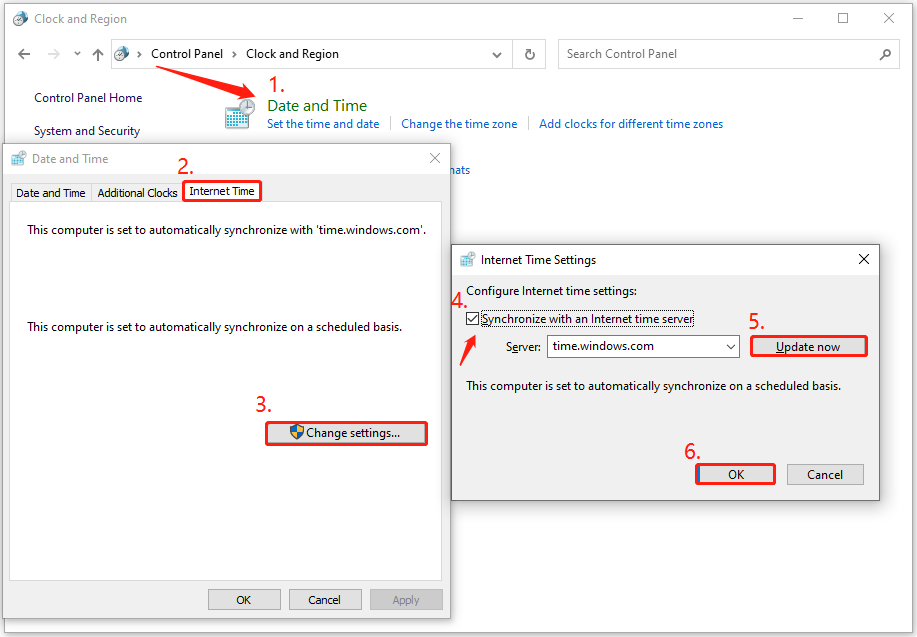Image resolution: width=917 pixels, height=637 pixels.
Task: Maximize the Clock and Region window
Action: 843,19
